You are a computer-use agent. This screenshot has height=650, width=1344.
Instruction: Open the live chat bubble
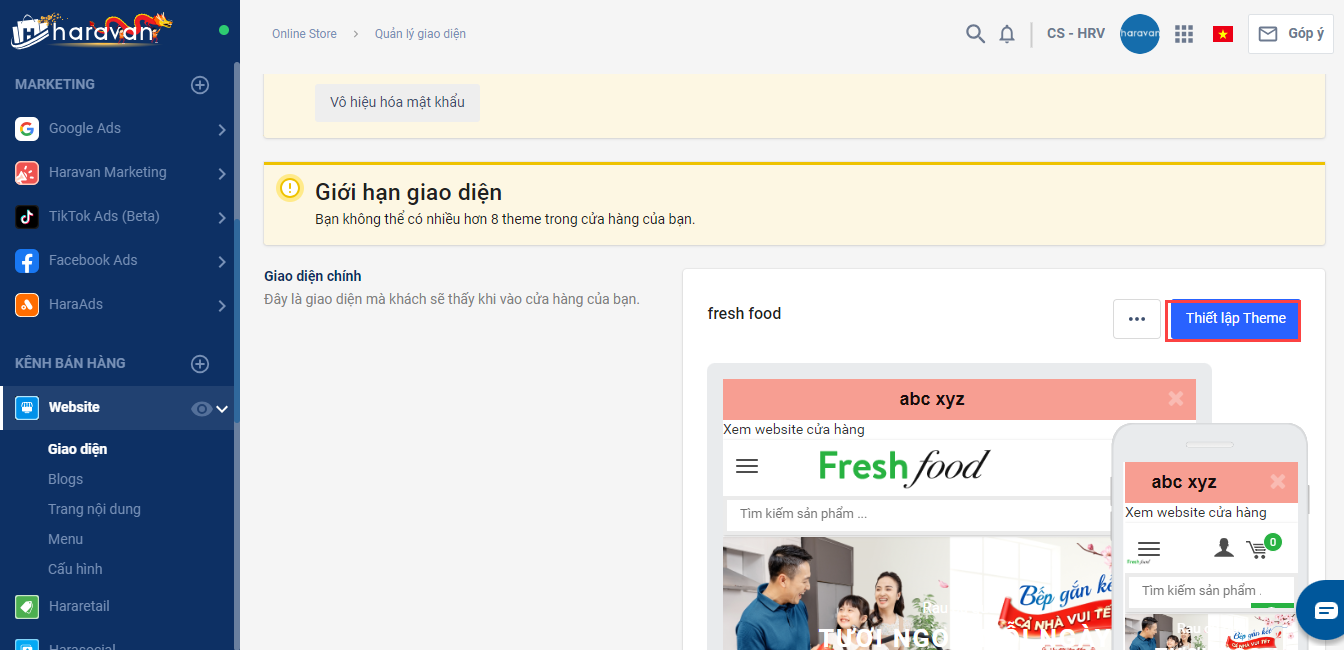(x=1324, y=610)
